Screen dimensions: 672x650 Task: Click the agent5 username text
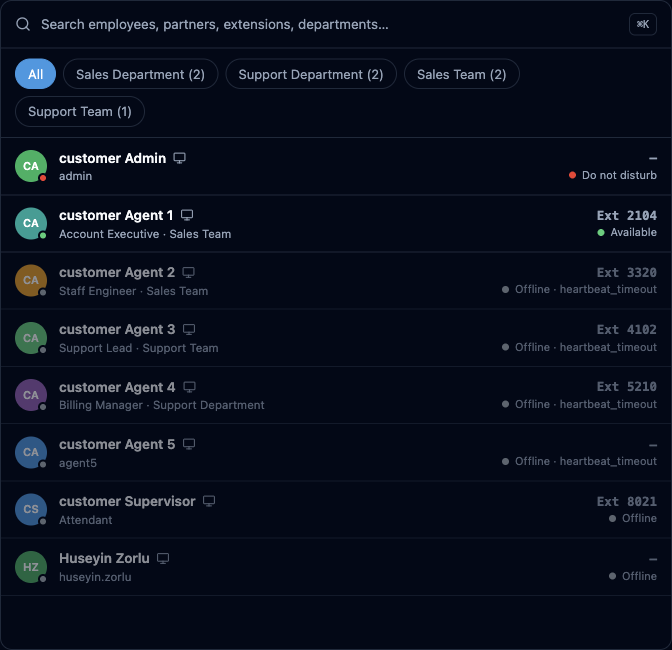[78, 463]
